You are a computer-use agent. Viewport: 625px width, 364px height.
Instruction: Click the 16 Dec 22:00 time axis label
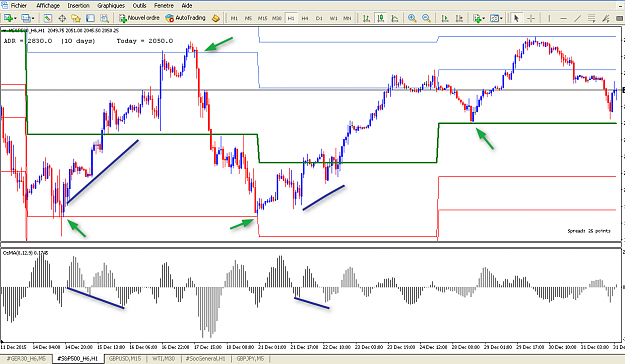pyautogui.click(x=175, y=347)
